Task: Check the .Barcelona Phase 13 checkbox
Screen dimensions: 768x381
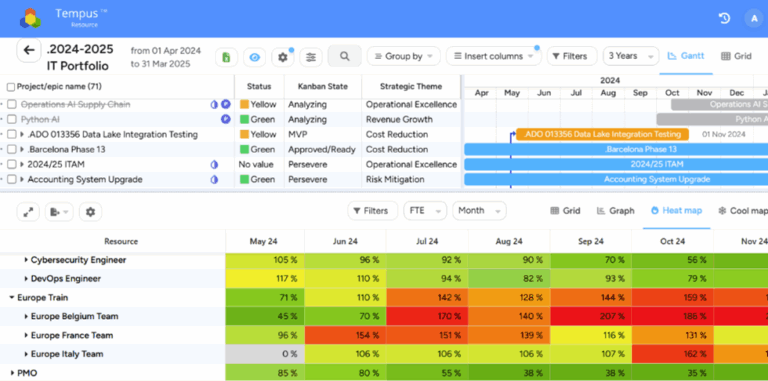Action: [12, 149]
